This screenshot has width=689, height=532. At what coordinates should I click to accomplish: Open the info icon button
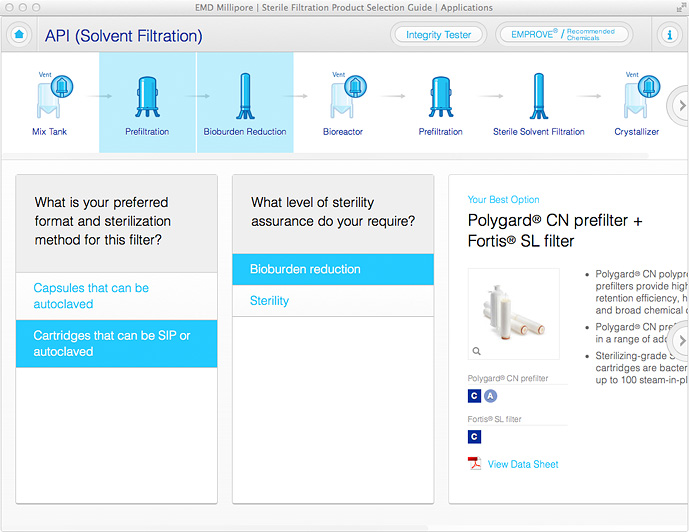click(670, 35)
